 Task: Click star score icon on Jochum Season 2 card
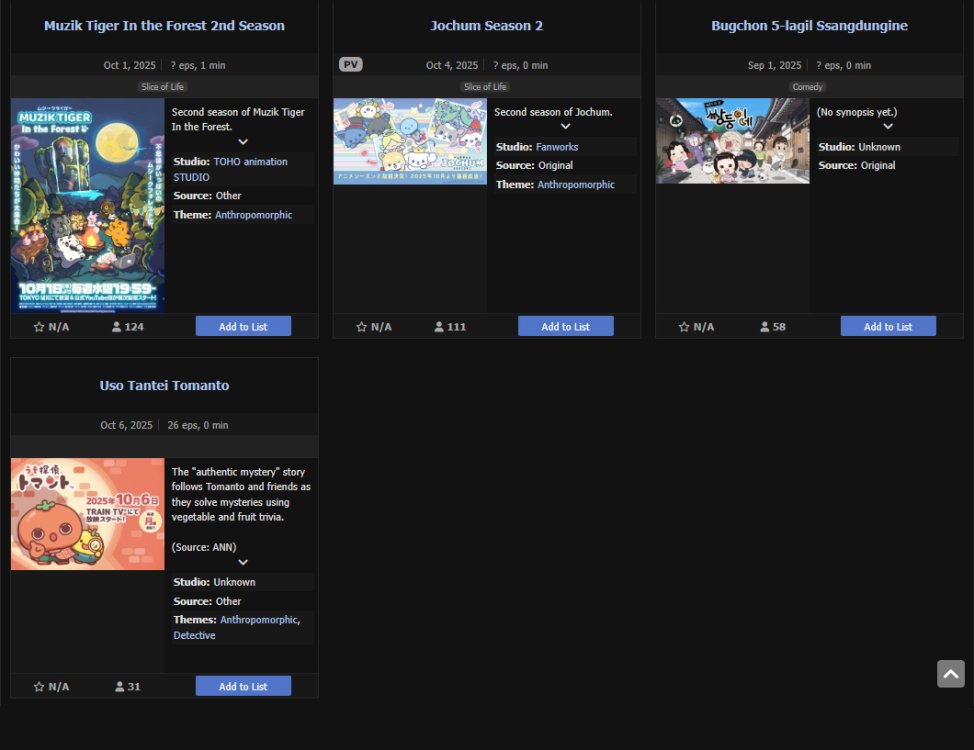pos(362,327)
